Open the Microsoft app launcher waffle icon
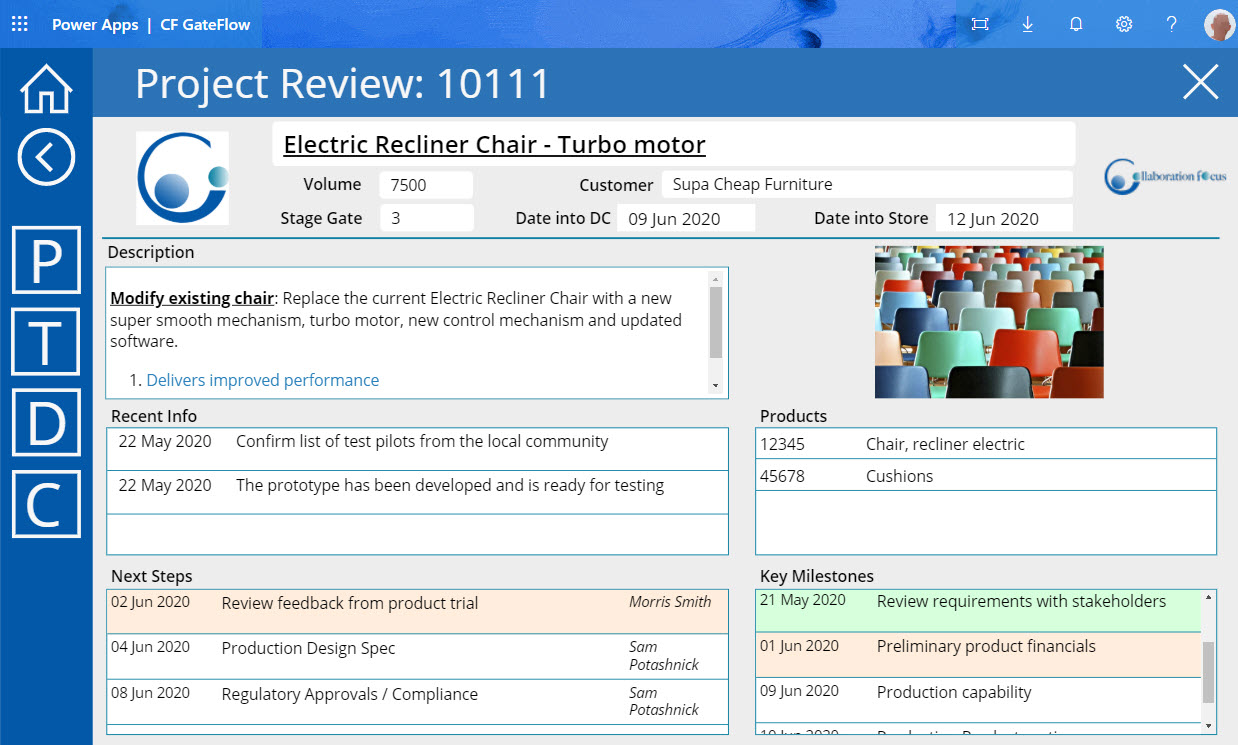1238x745 pixels. pyautogui.click(x=19, y=24)
